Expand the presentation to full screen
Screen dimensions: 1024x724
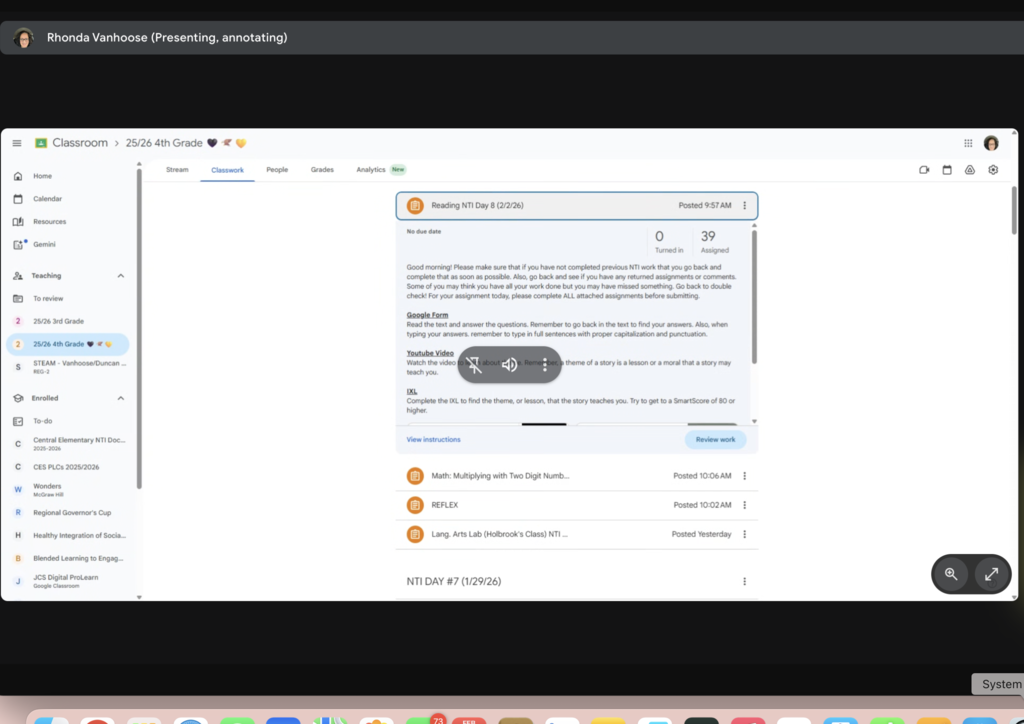tap(991, 574)
